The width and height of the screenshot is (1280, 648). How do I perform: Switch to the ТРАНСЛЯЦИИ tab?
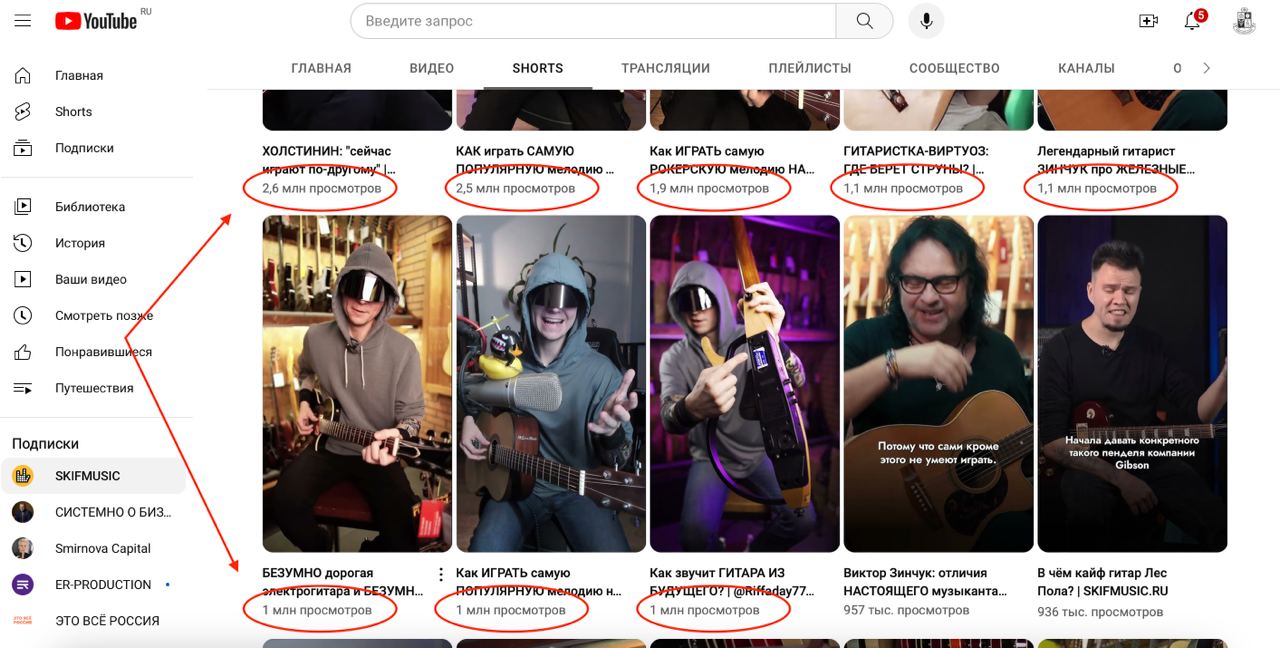[x=665, y=68]
